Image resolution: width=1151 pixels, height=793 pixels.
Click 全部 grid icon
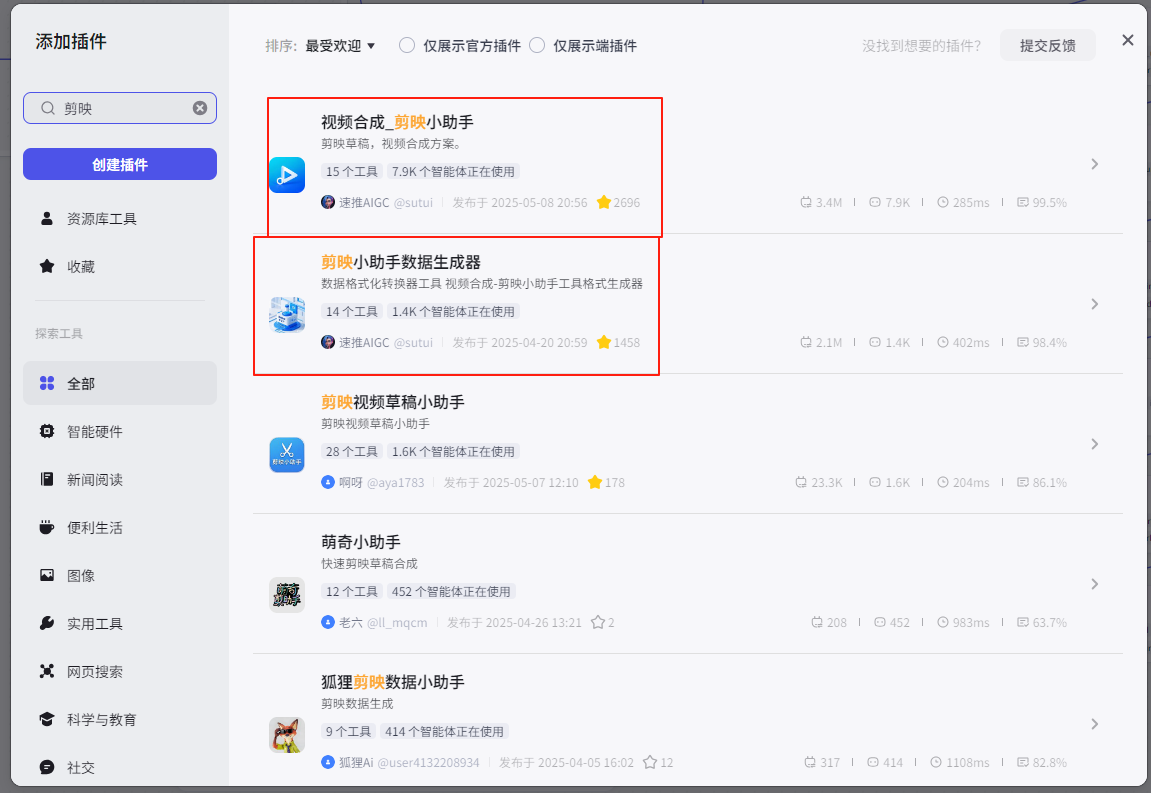[47, 383]
